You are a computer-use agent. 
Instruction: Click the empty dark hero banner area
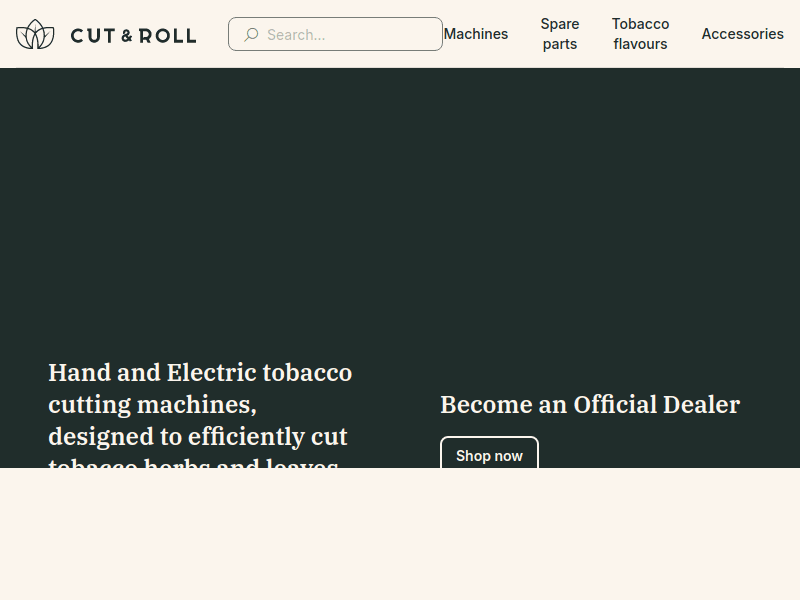click(x=400, y=200)
